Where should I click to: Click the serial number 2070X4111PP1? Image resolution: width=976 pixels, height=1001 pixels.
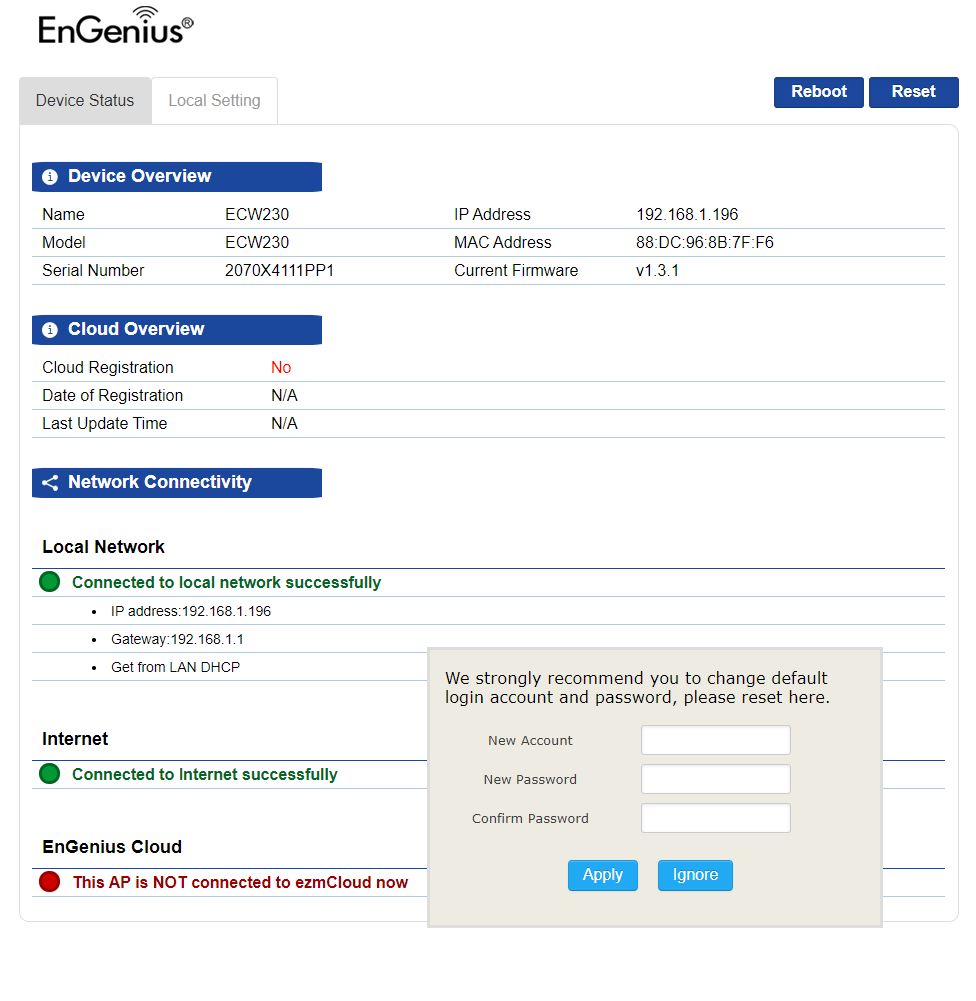(x=279, y=271)
